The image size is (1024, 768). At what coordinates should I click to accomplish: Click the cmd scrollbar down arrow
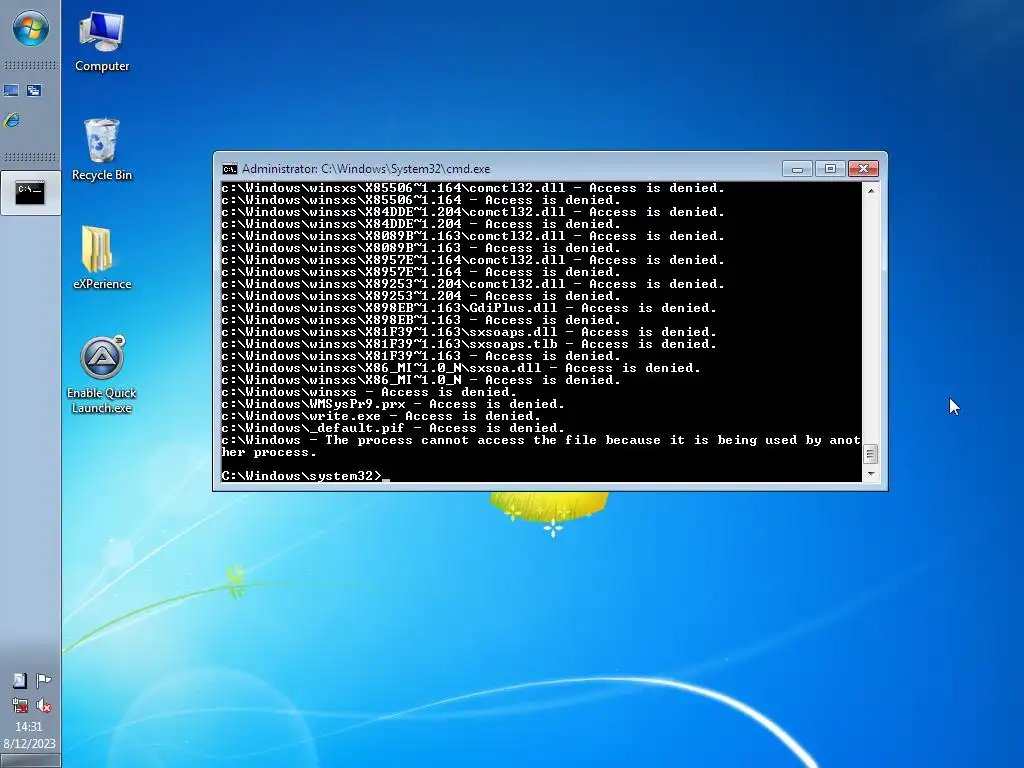click(x=871, y=474)
